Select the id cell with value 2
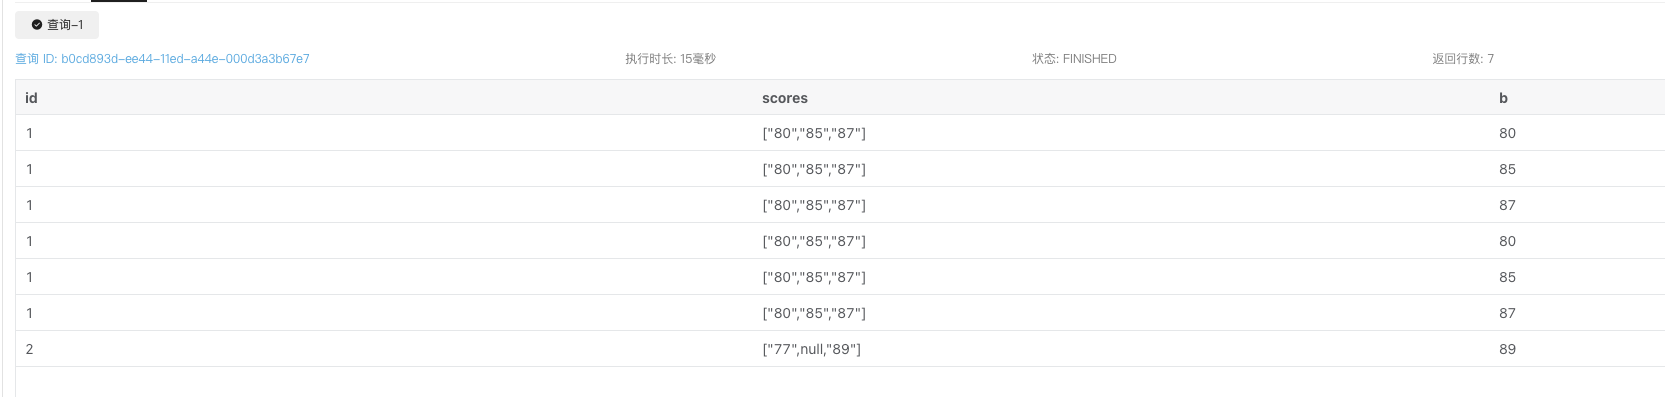 click(29, 349)
